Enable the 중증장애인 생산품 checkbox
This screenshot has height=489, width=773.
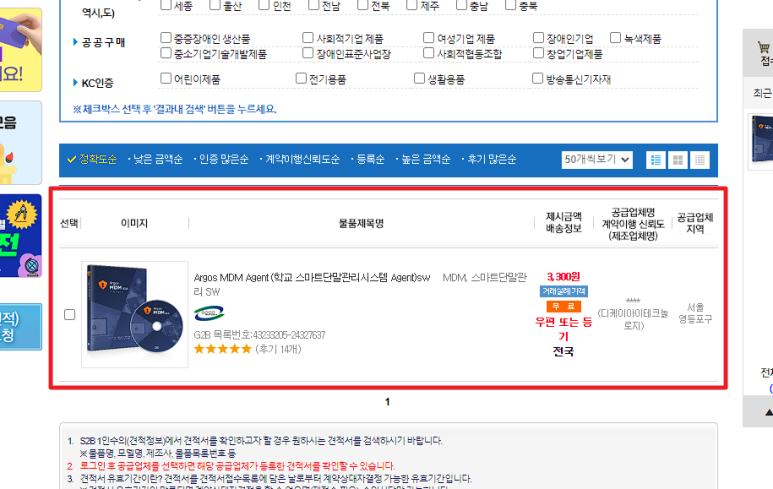166,37
